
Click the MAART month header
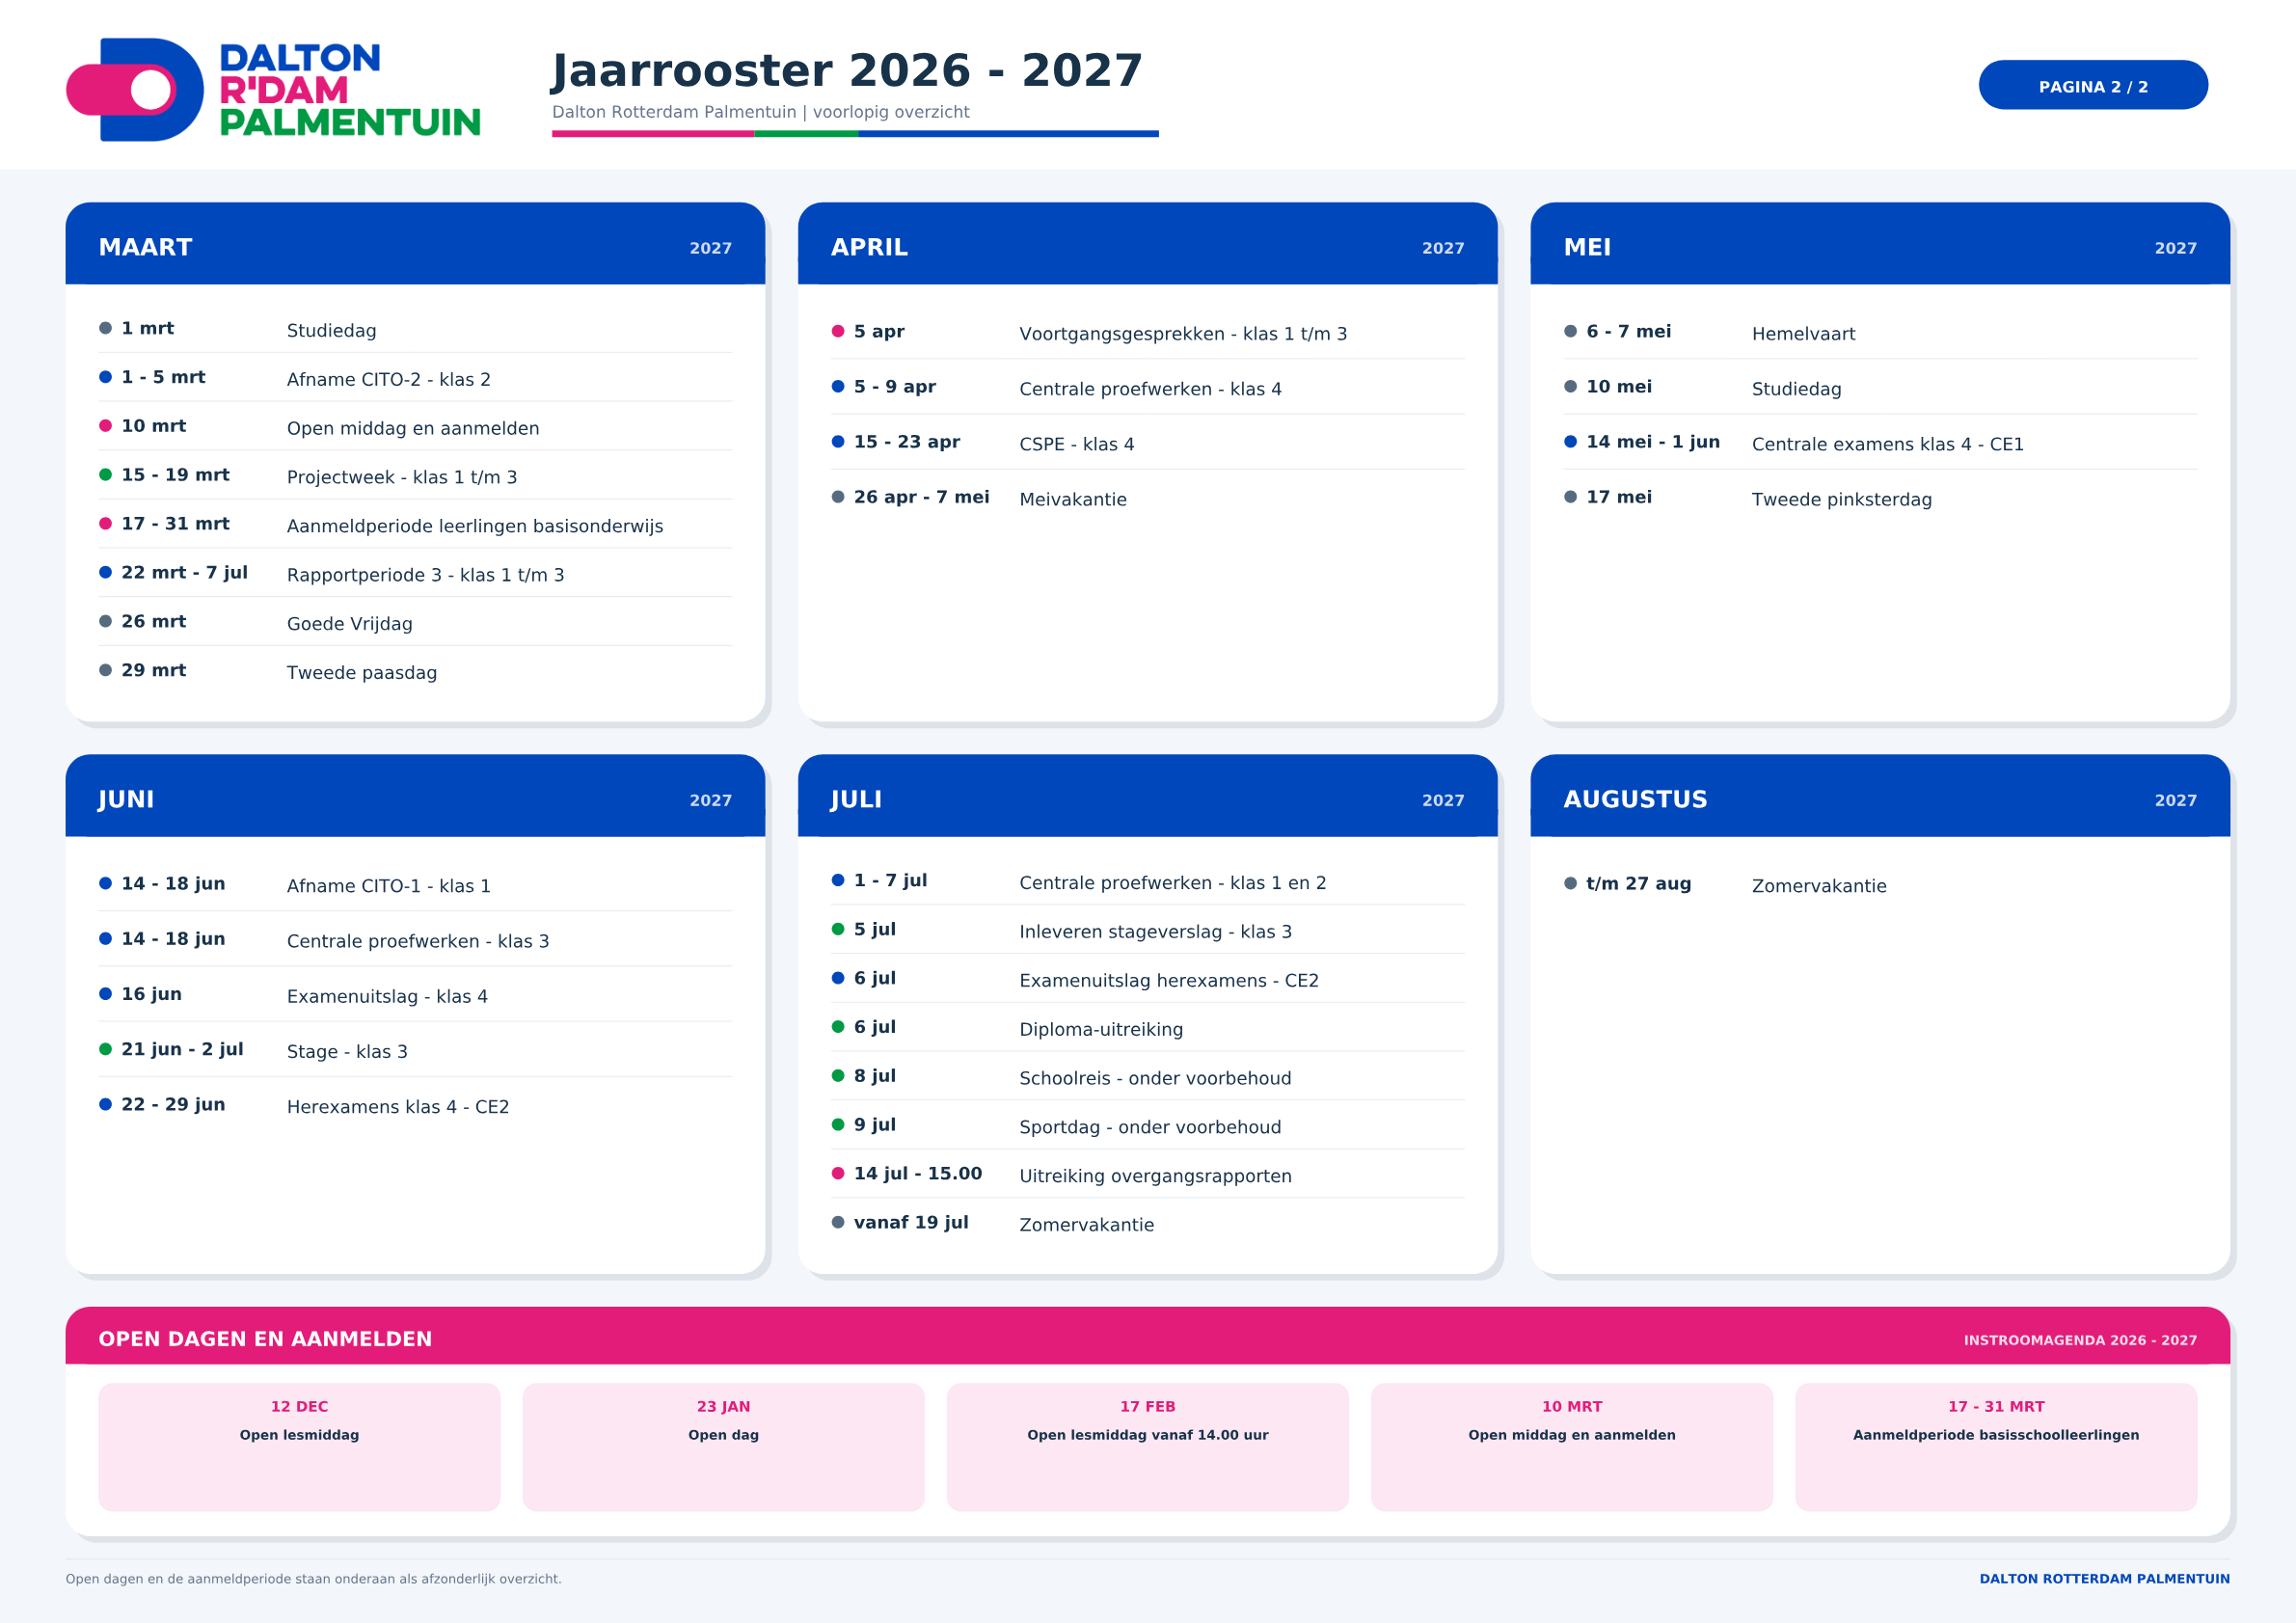(x=415, y=244)
